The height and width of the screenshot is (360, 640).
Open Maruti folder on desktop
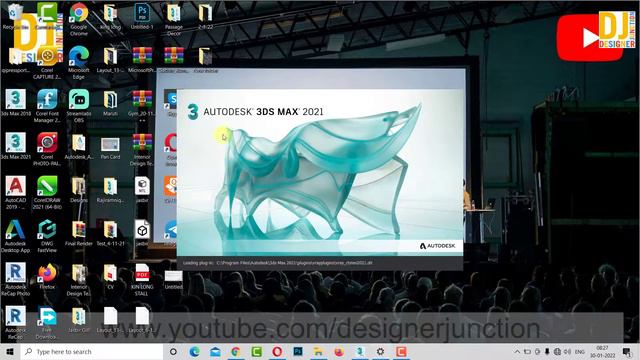[x=110, y=102]
